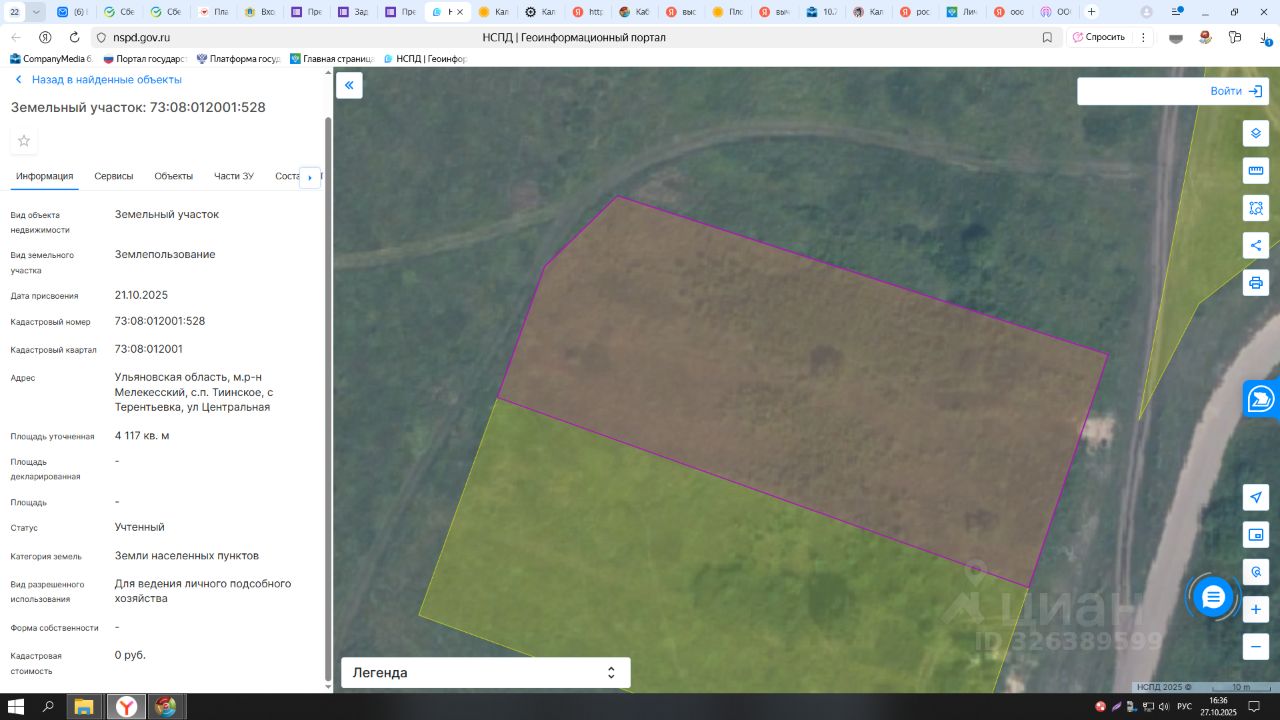Center map on my location

click(1256, 497)
